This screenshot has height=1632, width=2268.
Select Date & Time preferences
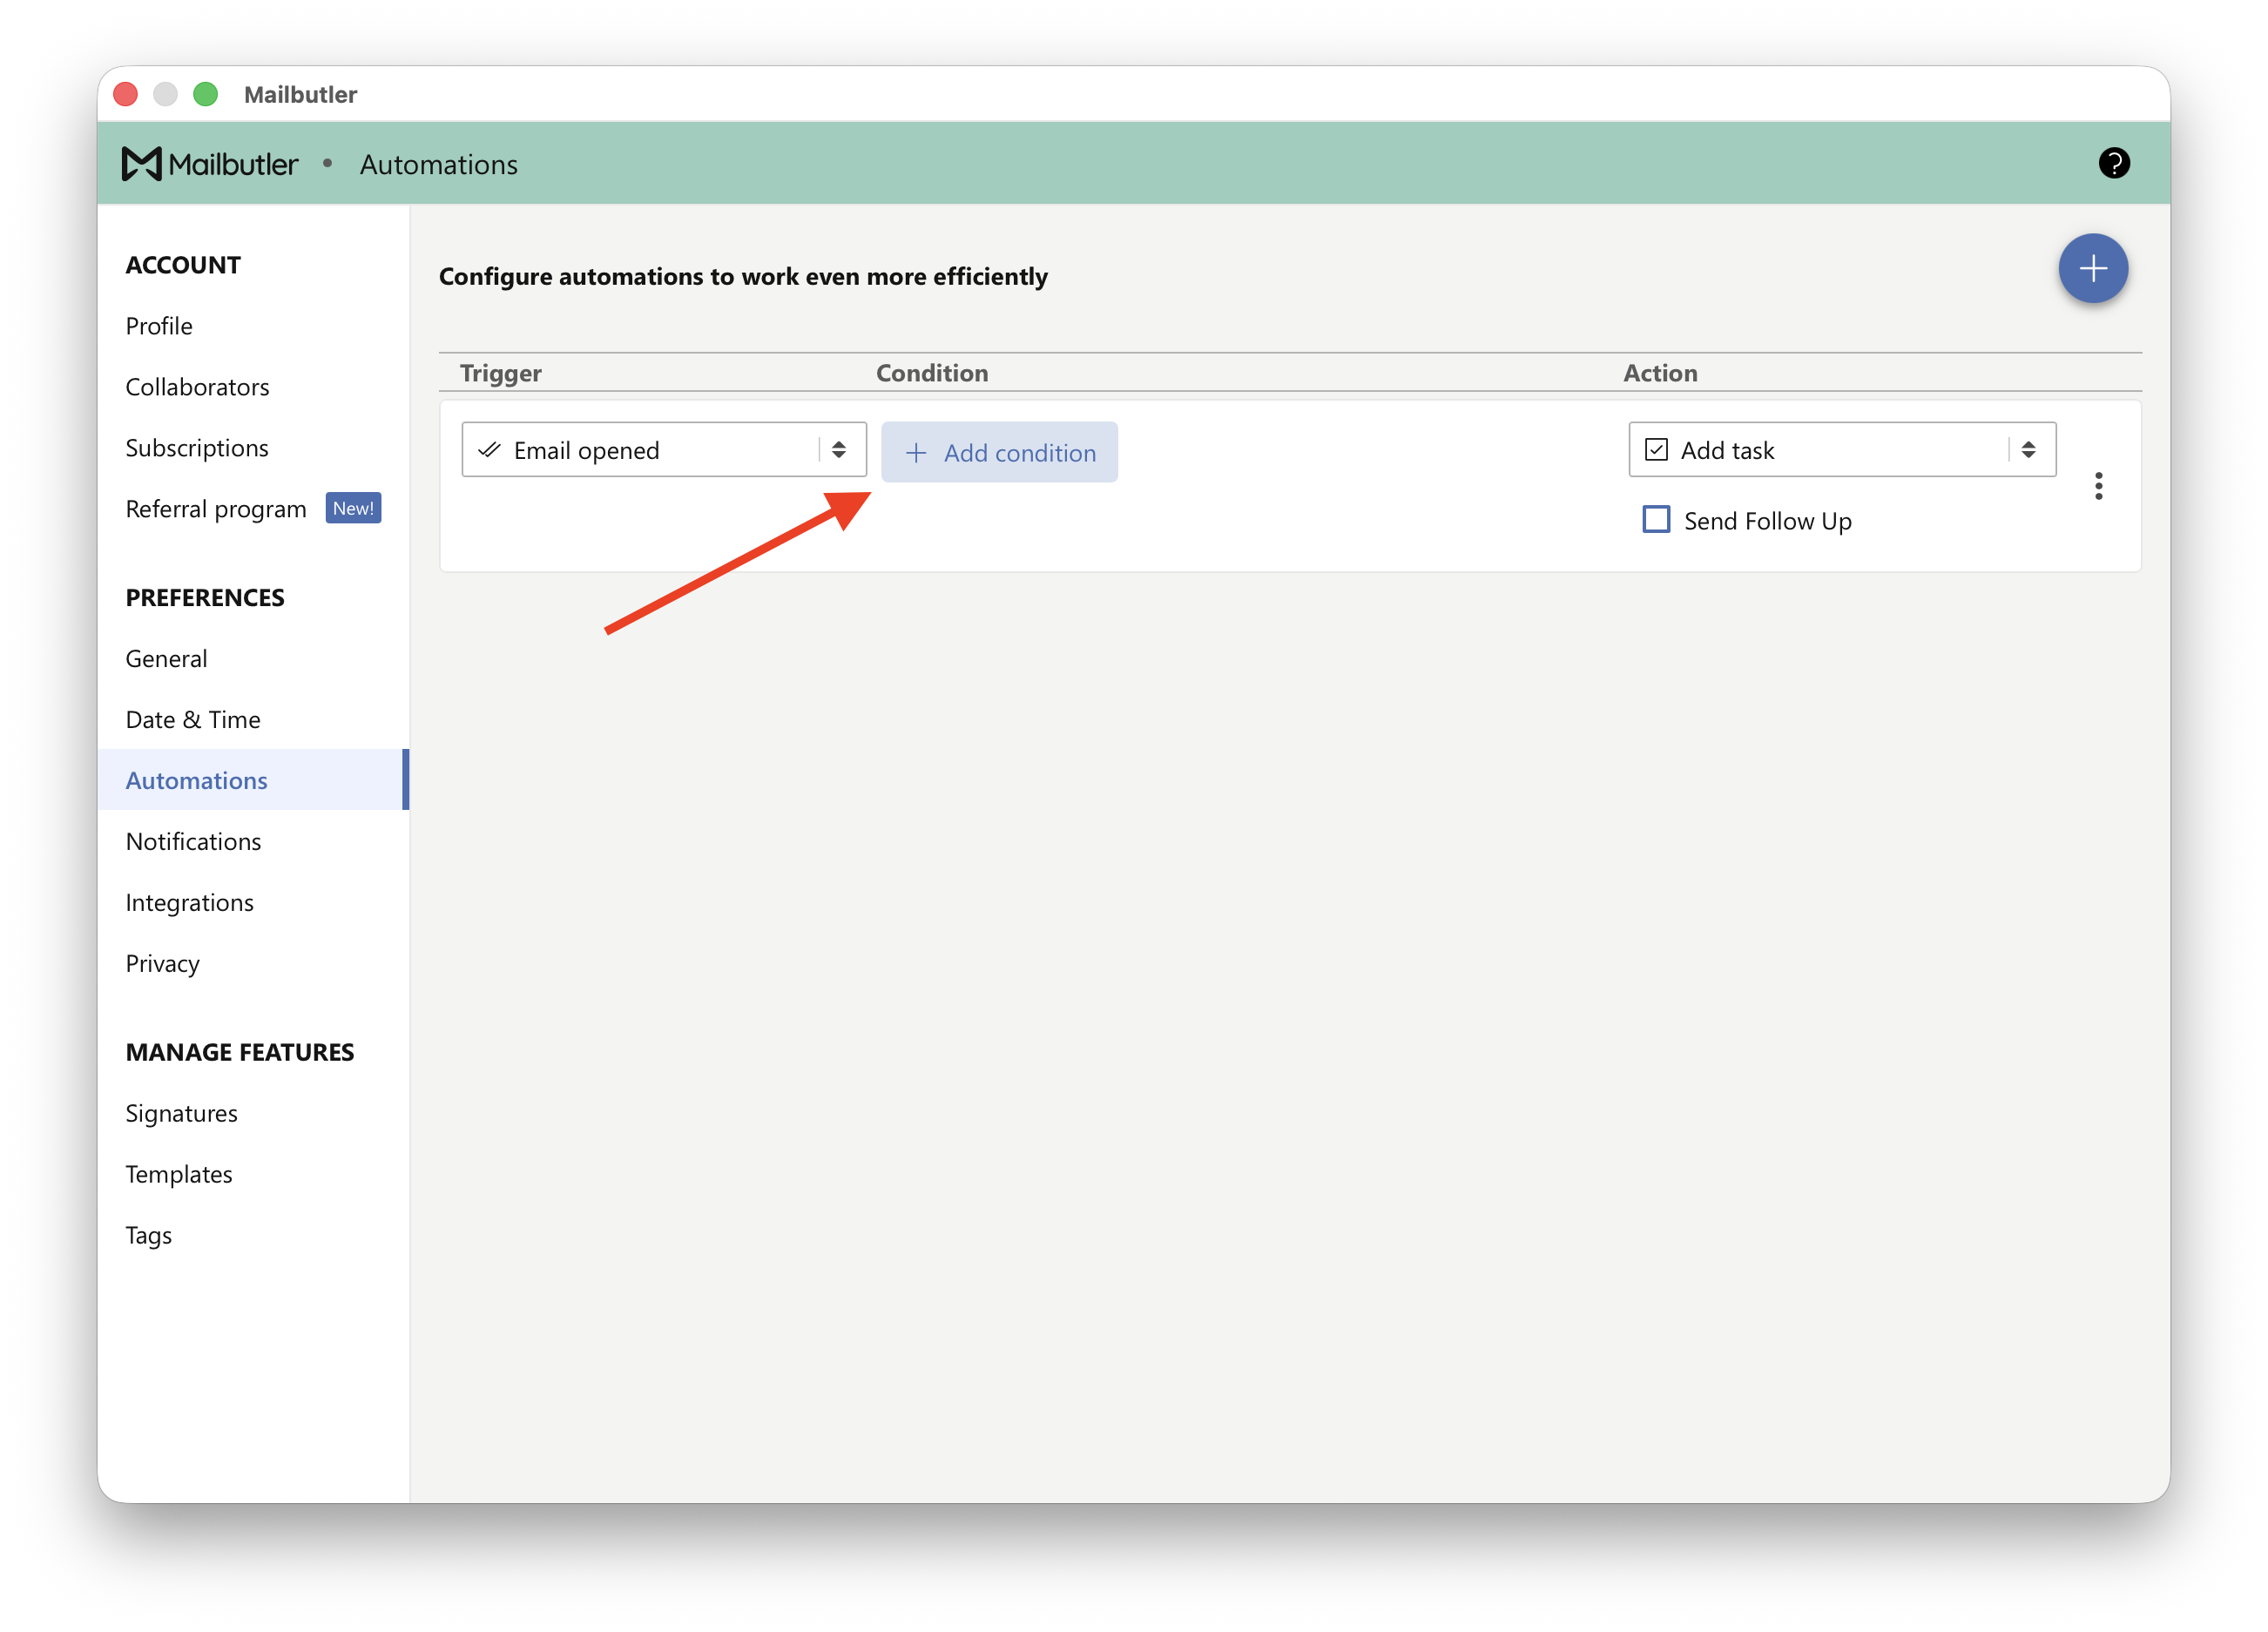point(192,719)
